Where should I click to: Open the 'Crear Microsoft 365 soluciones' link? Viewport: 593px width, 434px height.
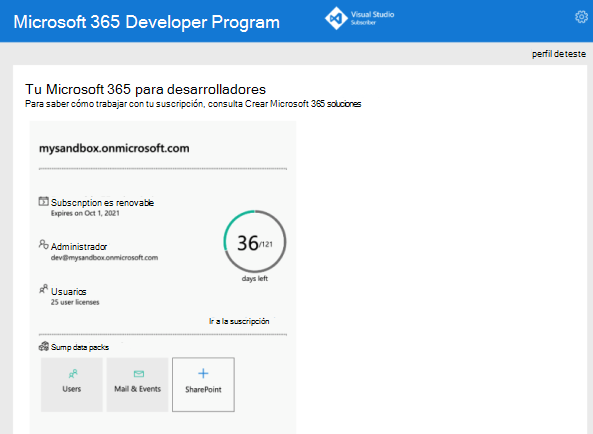303,104
